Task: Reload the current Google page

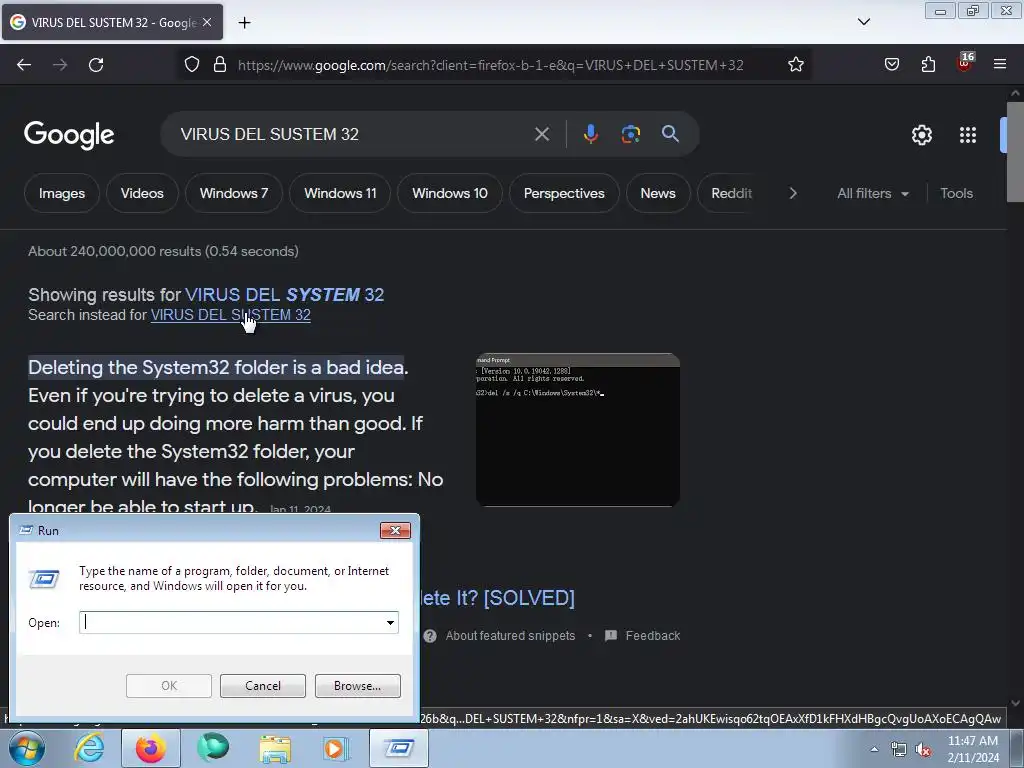Action: click(x=96, y=65)
